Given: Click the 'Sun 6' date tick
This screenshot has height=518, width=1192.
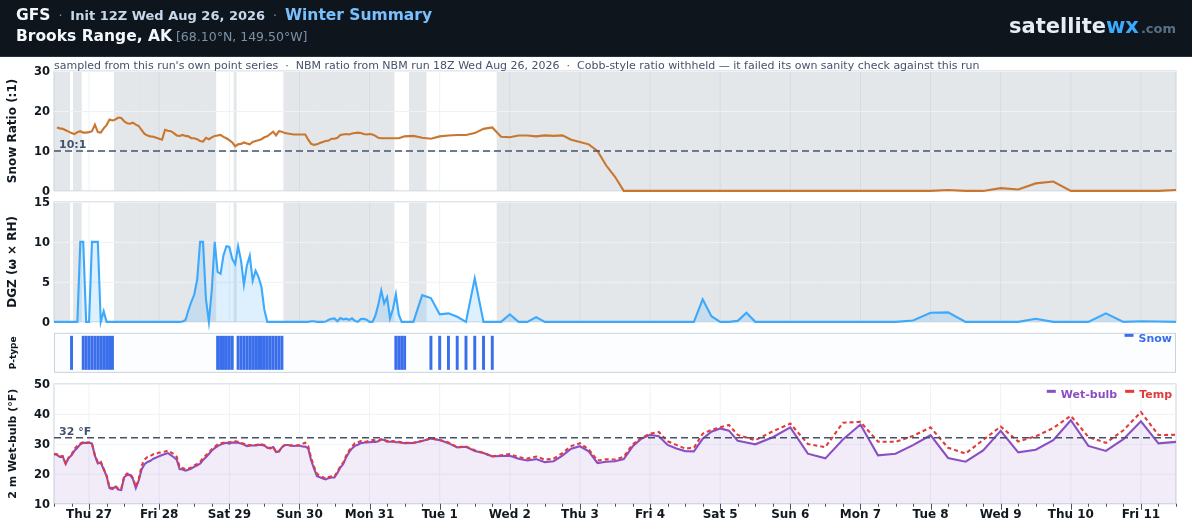Looking at the screenshot, I should (791, 513).
